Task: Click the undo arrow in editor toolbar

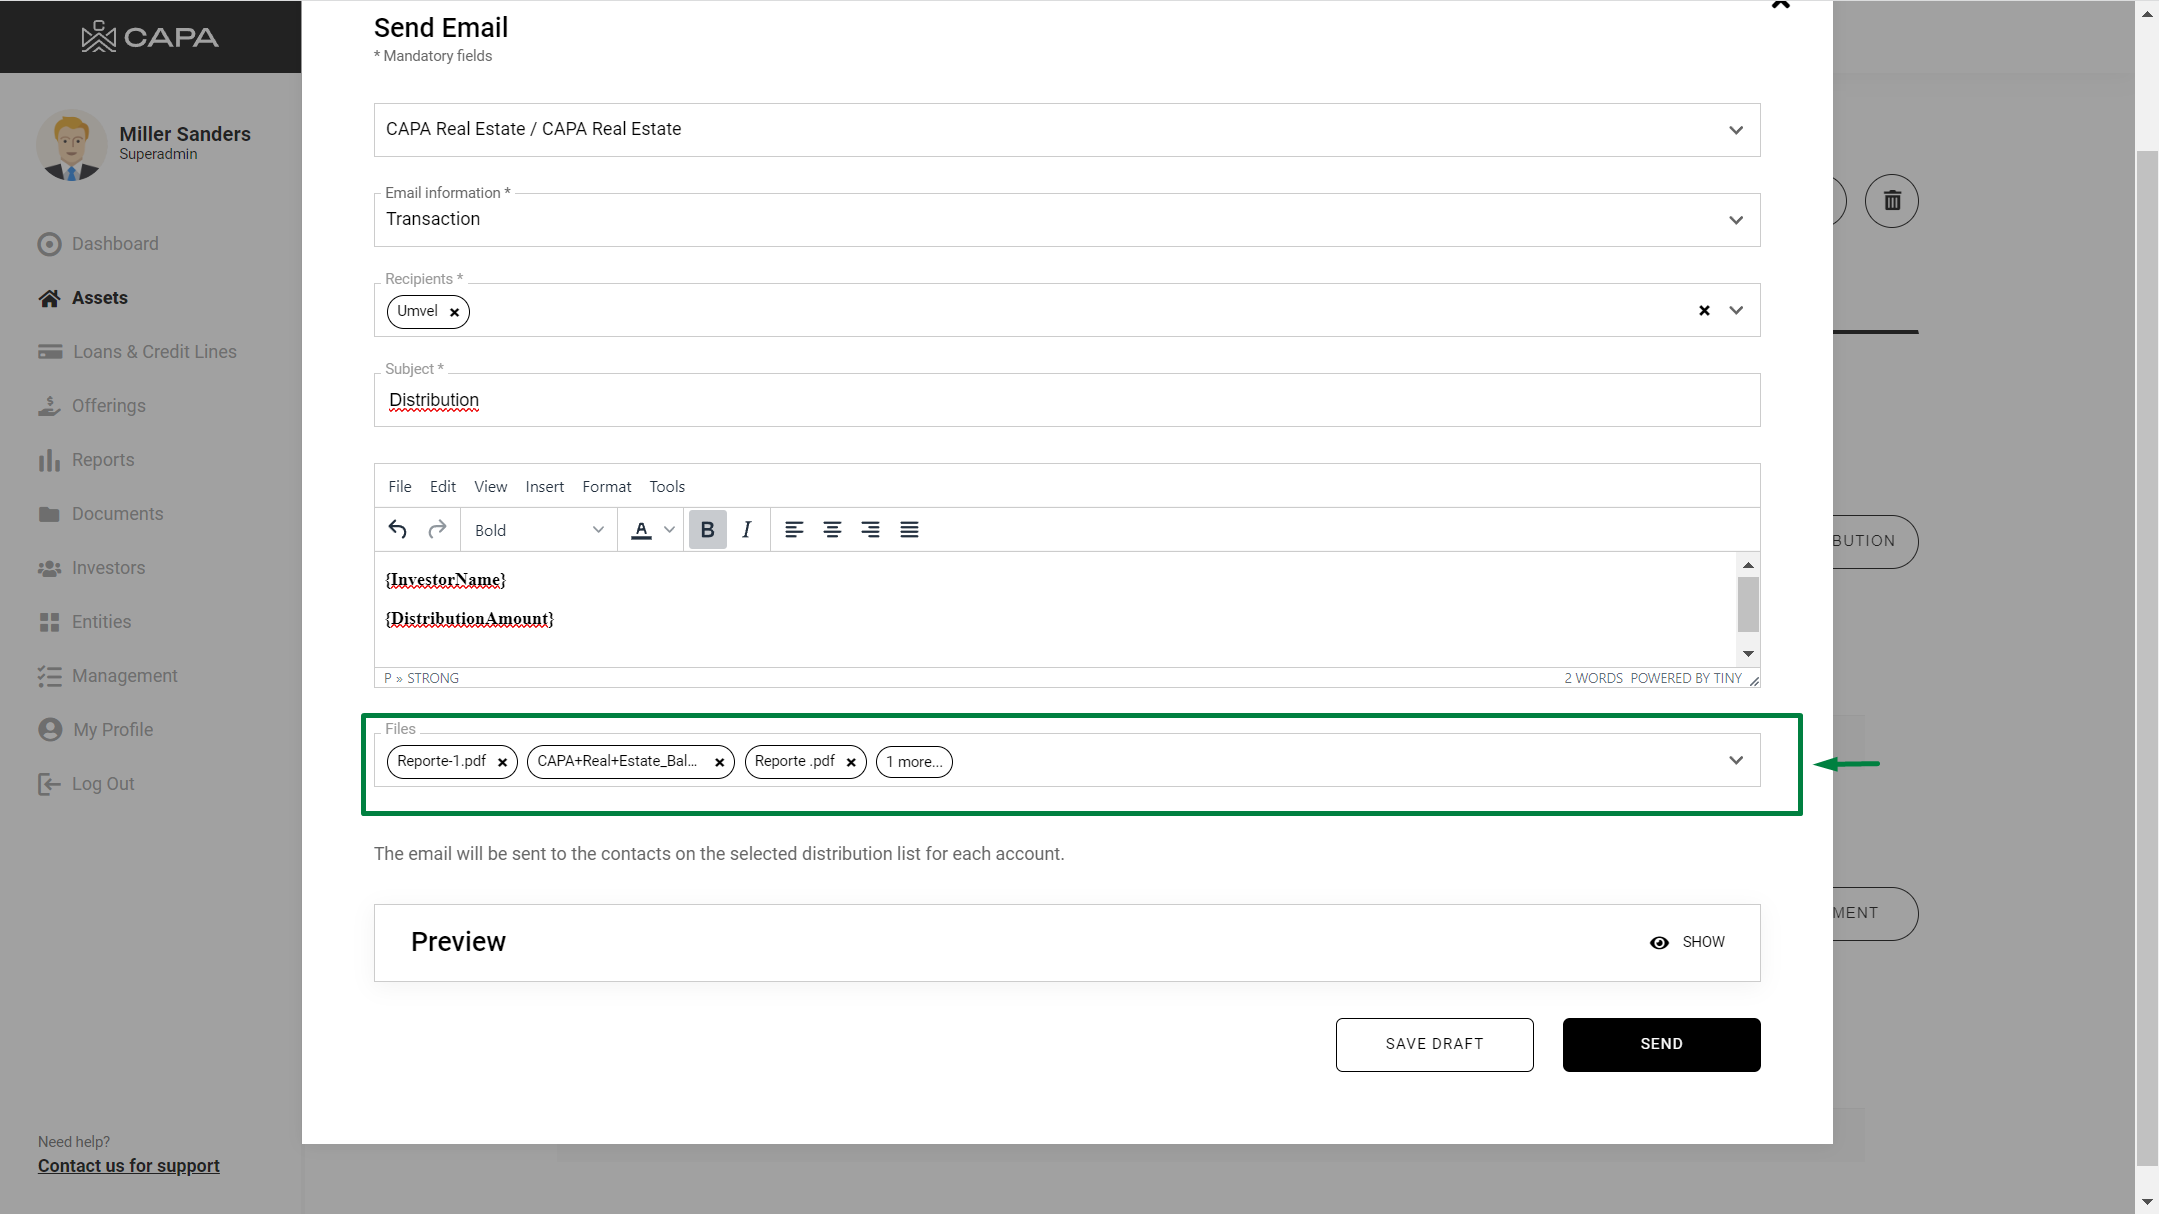Action: click(x=397, y=530)
